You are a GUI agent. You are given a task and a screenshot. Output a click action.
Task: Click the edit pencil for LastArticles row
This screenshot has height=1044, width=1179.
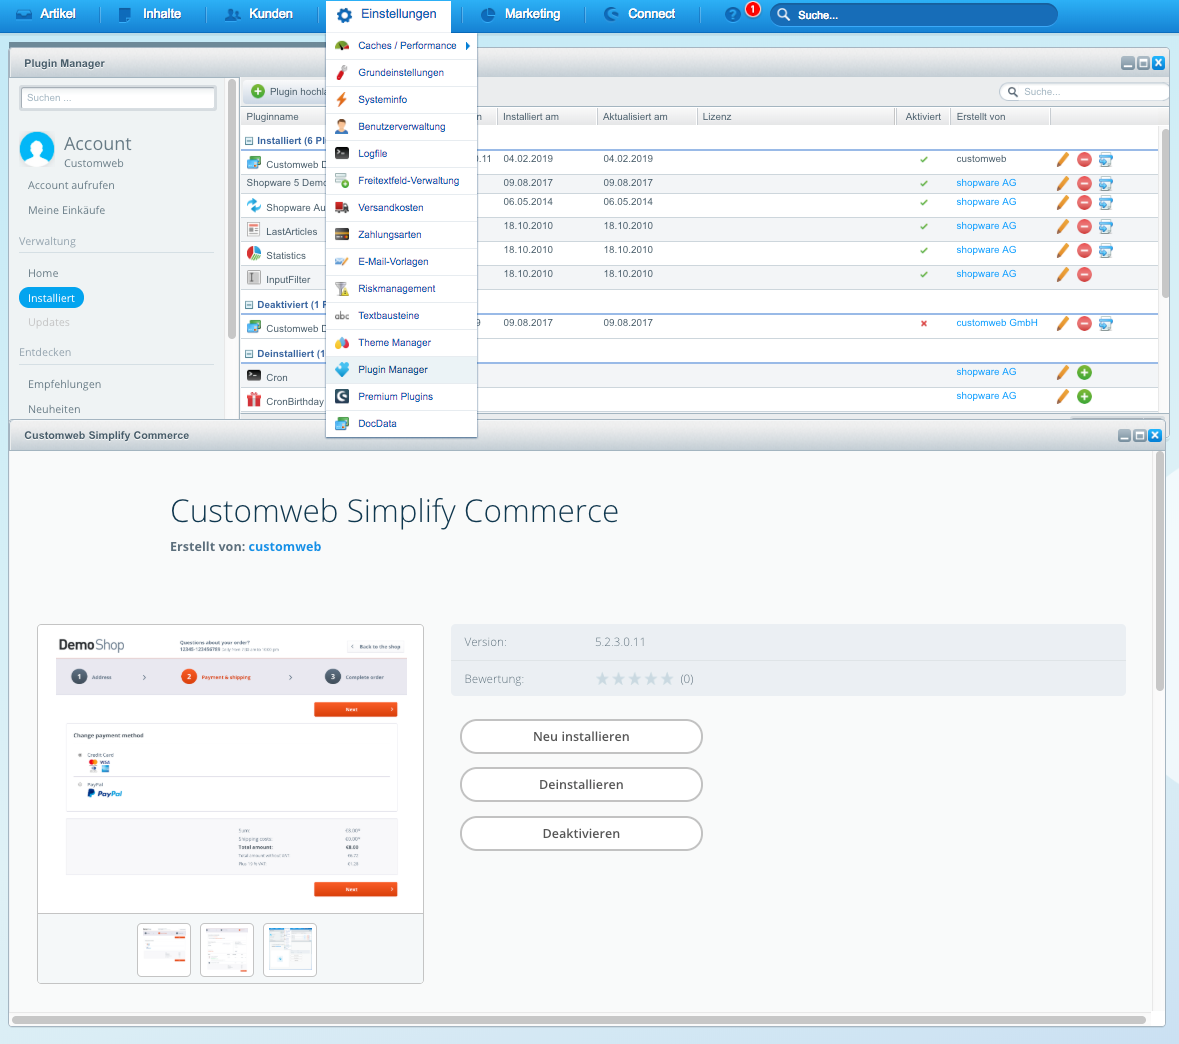[x=1062, y=226]
